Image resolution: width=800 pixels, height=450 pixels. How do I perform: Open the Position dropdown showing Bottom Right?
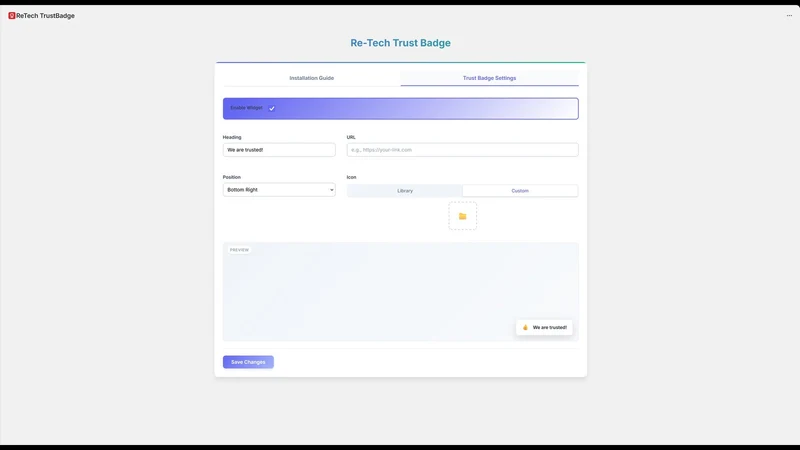pos(279,190)
